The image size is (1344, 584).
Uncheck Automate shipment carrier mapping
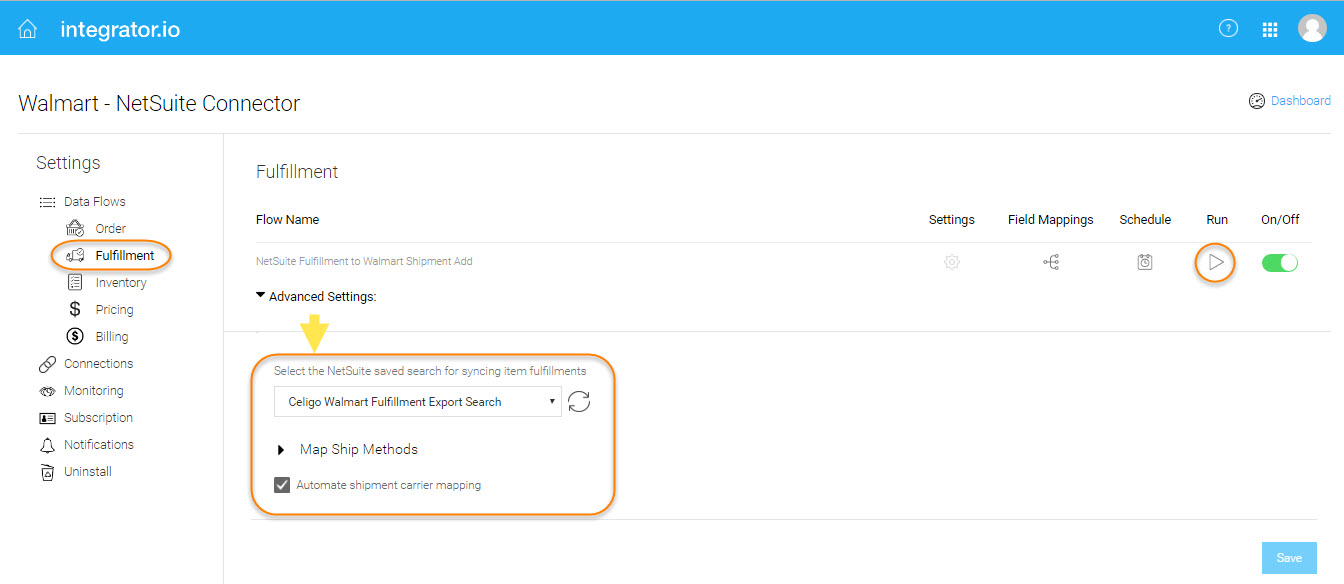(x=282, y=485)
